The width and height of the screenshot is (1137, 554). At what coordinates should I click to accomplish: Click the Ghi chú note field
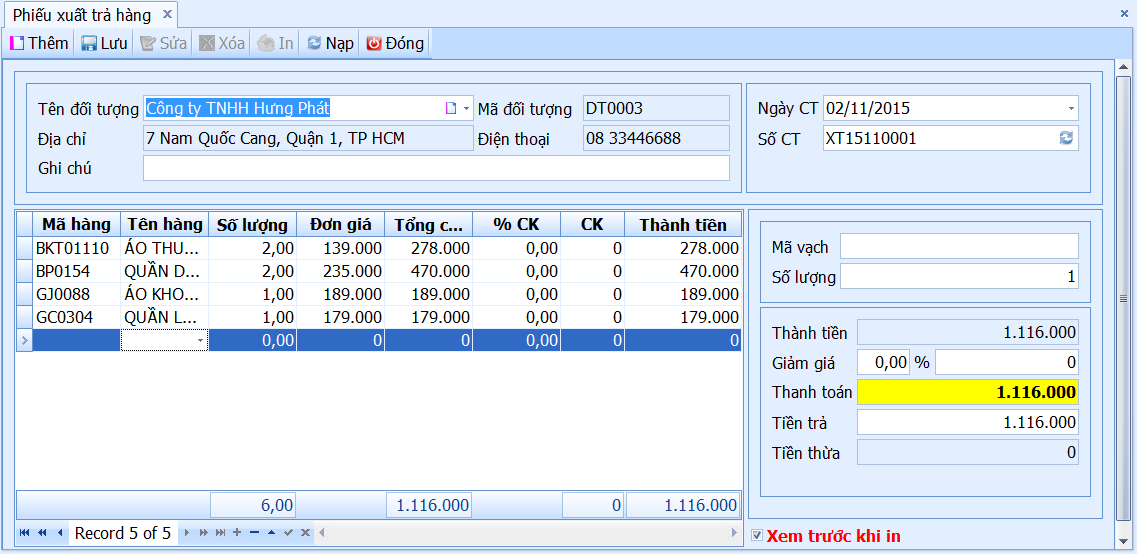click(x=436, y=168)
